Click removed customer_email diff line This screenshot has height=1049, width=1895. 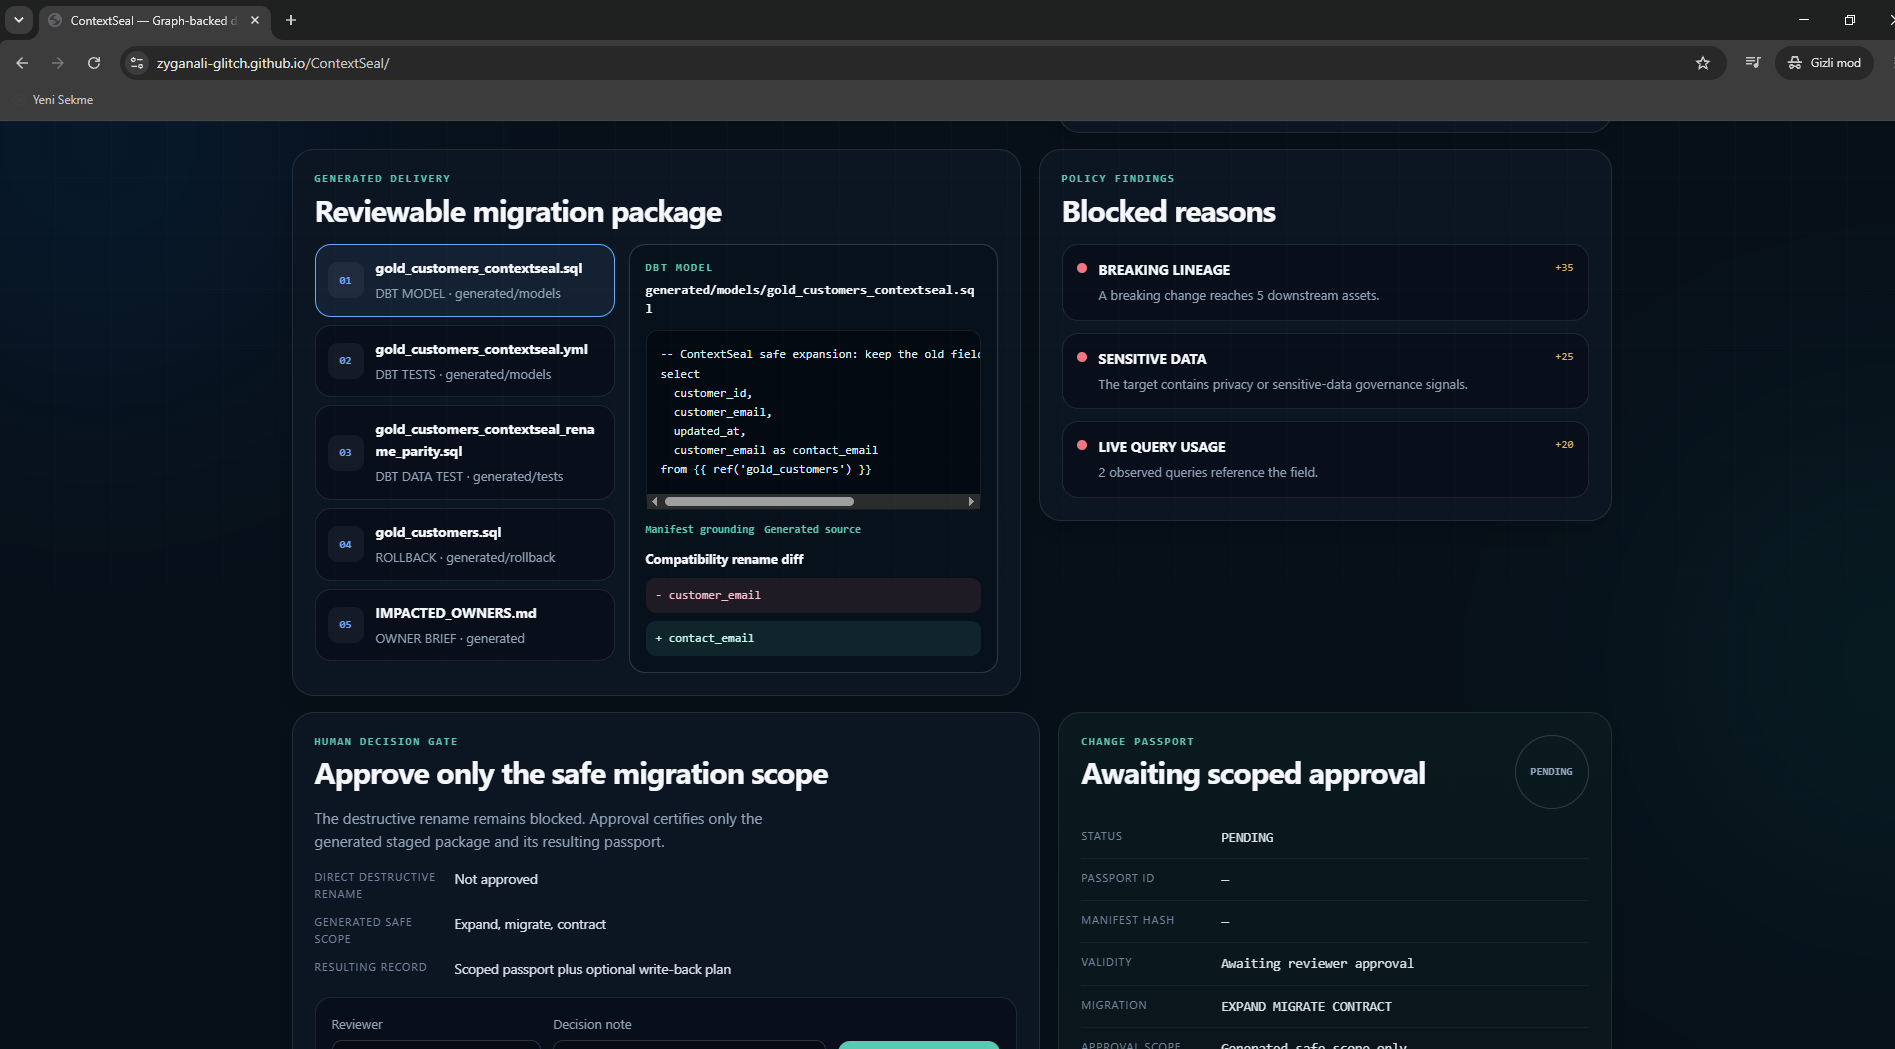point(813,595)
